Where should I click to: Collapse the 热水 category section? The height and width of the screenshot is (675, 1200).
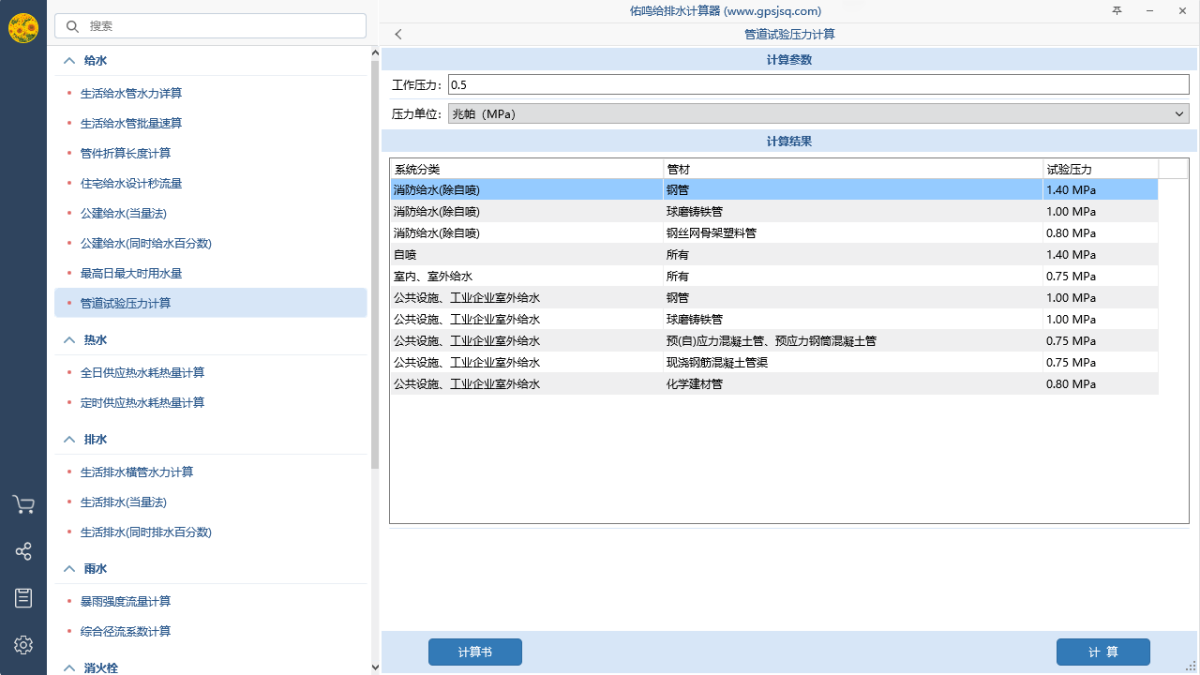click(x=69, y=340)
